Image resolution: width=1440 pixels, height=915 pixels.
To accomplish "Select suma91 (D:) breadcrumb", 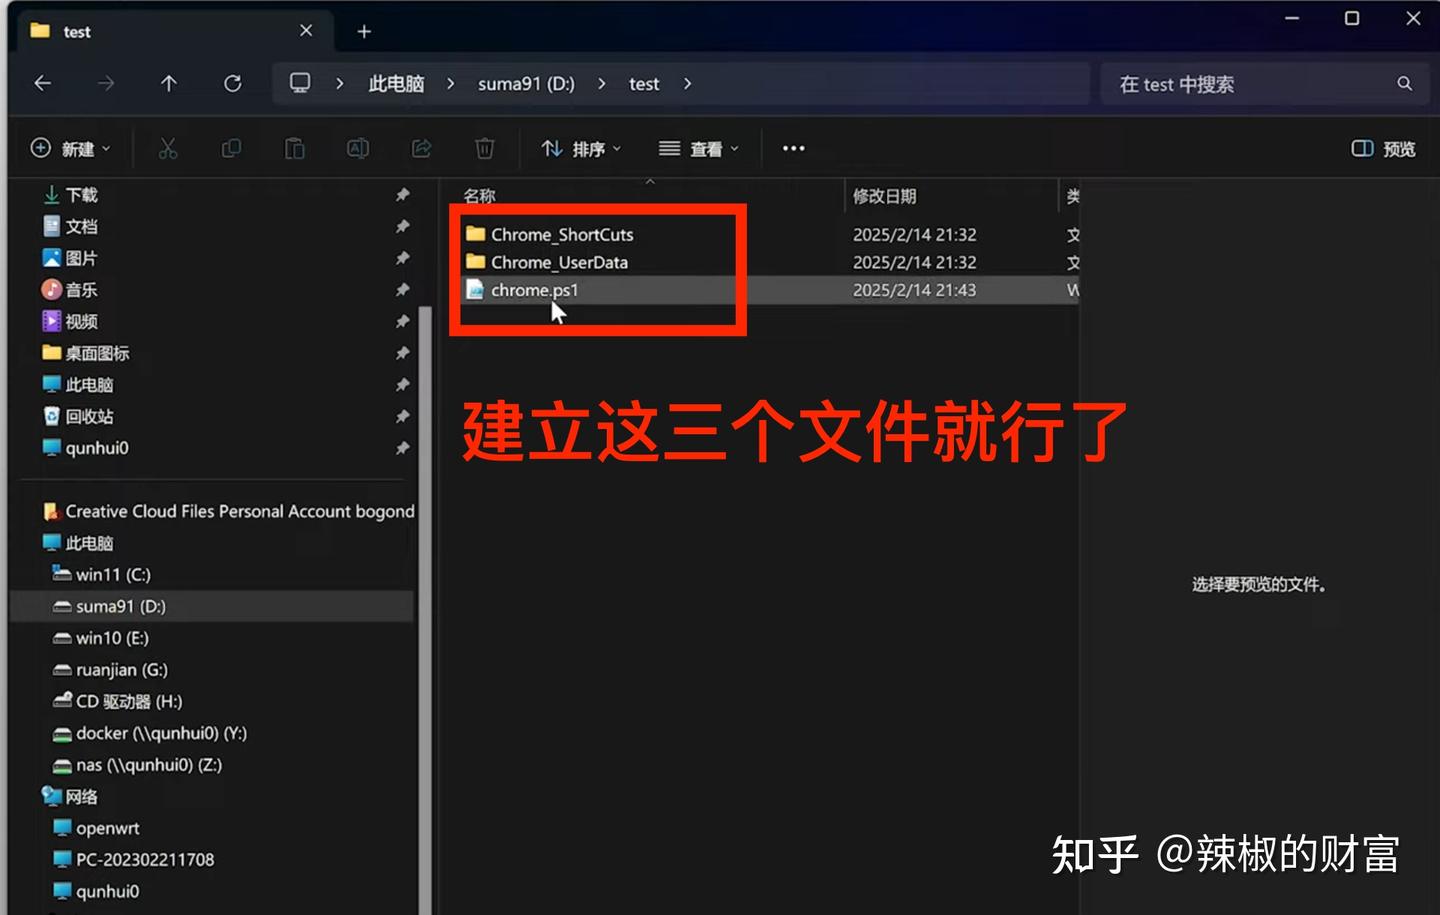I will point(526,84).
